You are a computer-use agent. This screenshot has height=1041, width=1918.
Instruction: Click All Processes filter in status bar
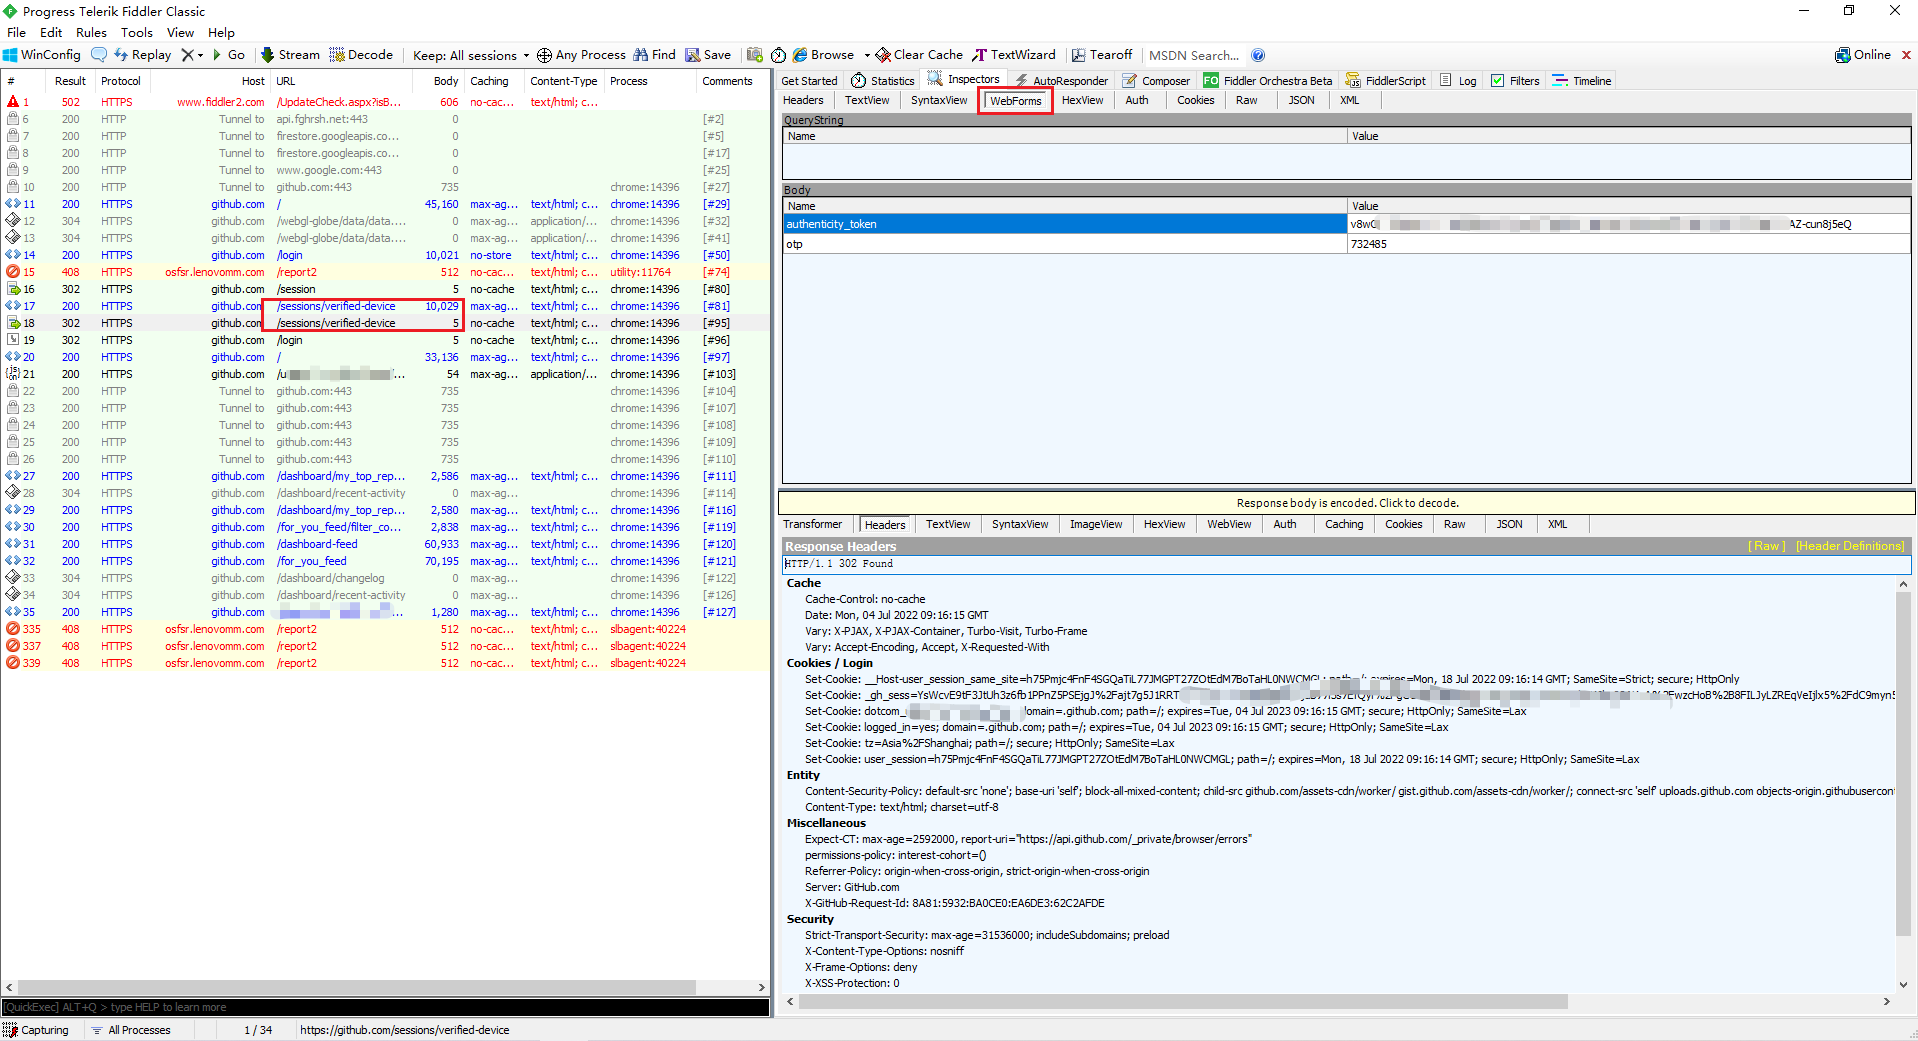pos(131,1030)
